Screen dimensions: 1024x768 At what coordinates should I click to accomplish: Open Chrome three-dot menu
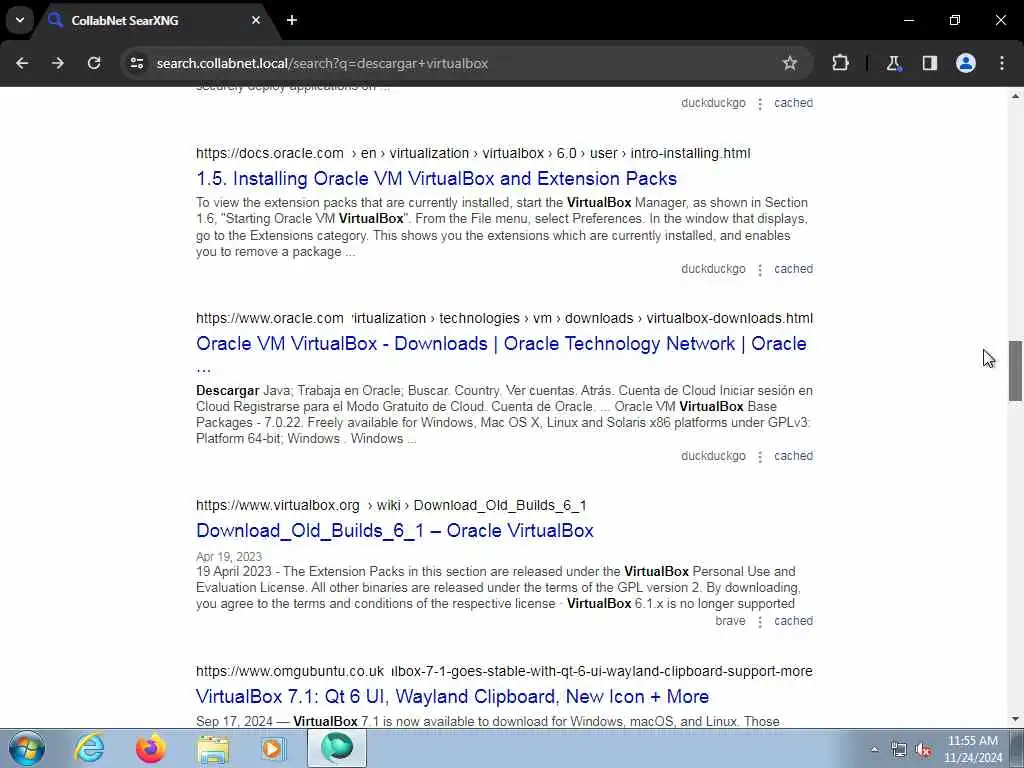(x=1001, y=63)
